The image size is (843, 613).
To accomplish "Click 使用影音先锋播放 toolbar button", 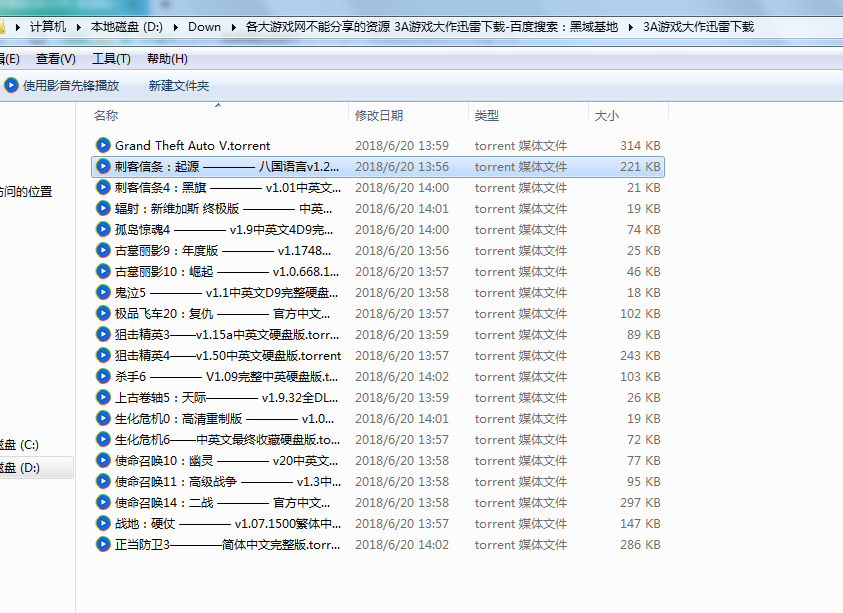I will 61,85.
